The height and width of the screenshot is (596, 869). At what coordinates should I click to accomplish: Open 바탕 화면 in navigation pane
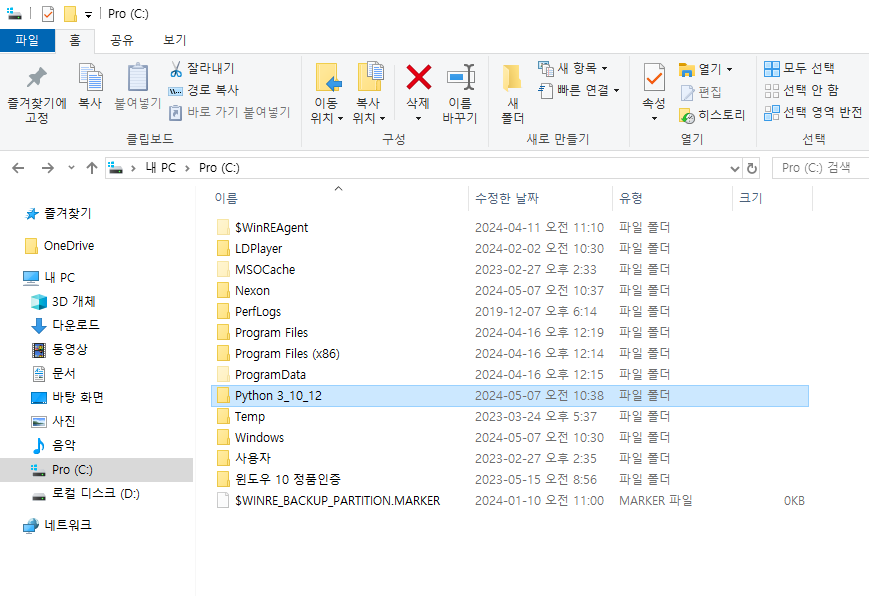pyautogui.click(x=67, y=398)
